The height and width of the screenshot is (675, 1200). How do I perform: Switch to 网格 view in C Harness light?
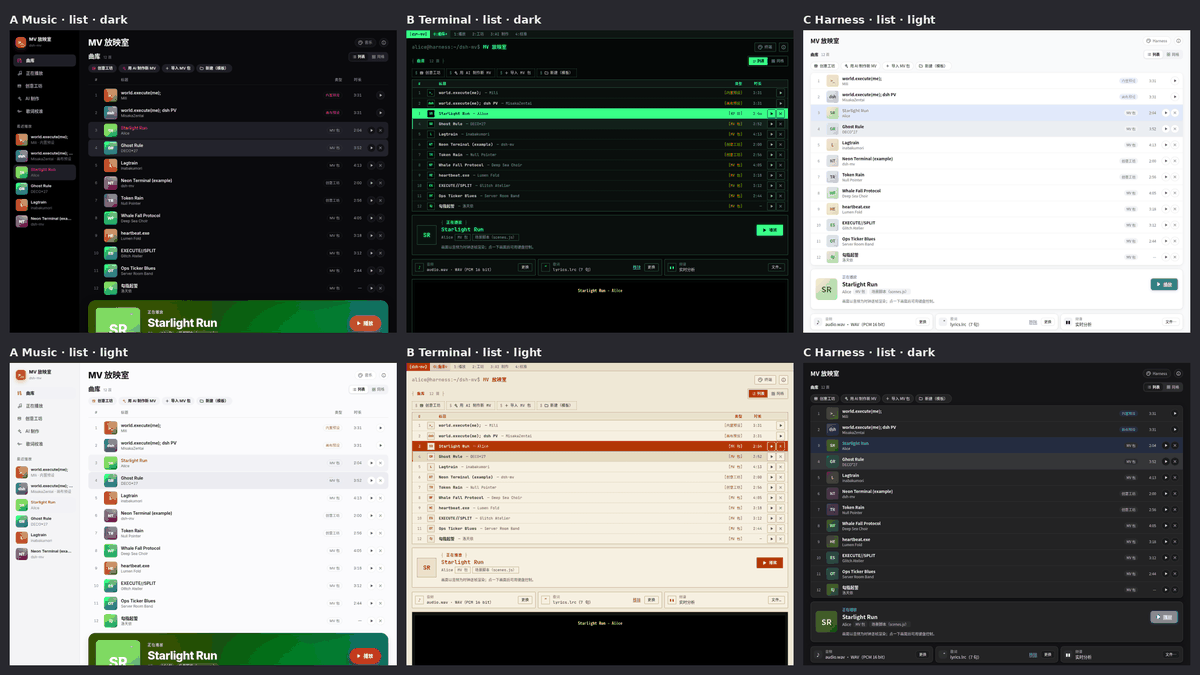(1175, 54)
